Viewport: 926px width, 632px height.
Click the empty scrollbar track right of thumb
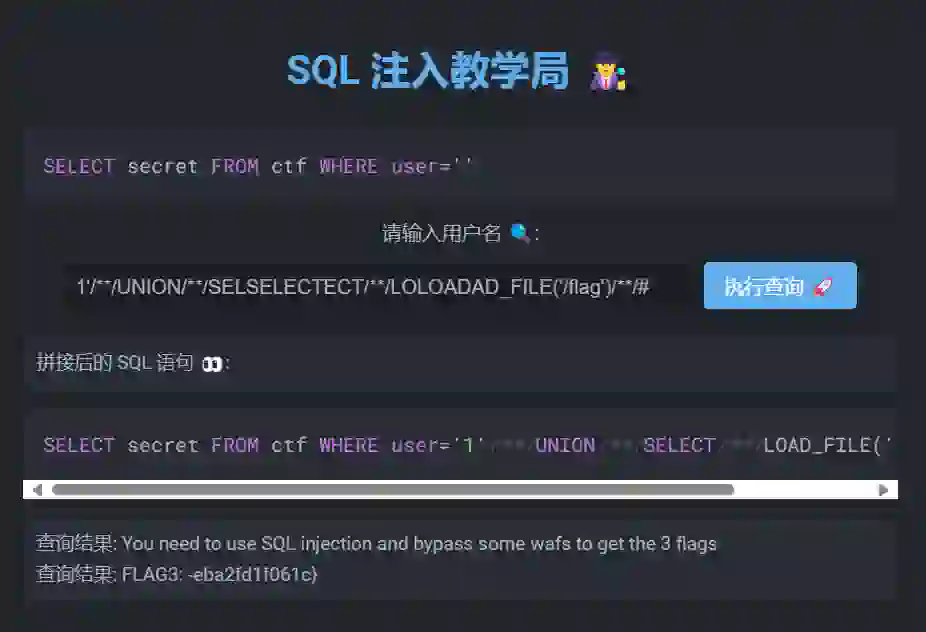[804, 490]
